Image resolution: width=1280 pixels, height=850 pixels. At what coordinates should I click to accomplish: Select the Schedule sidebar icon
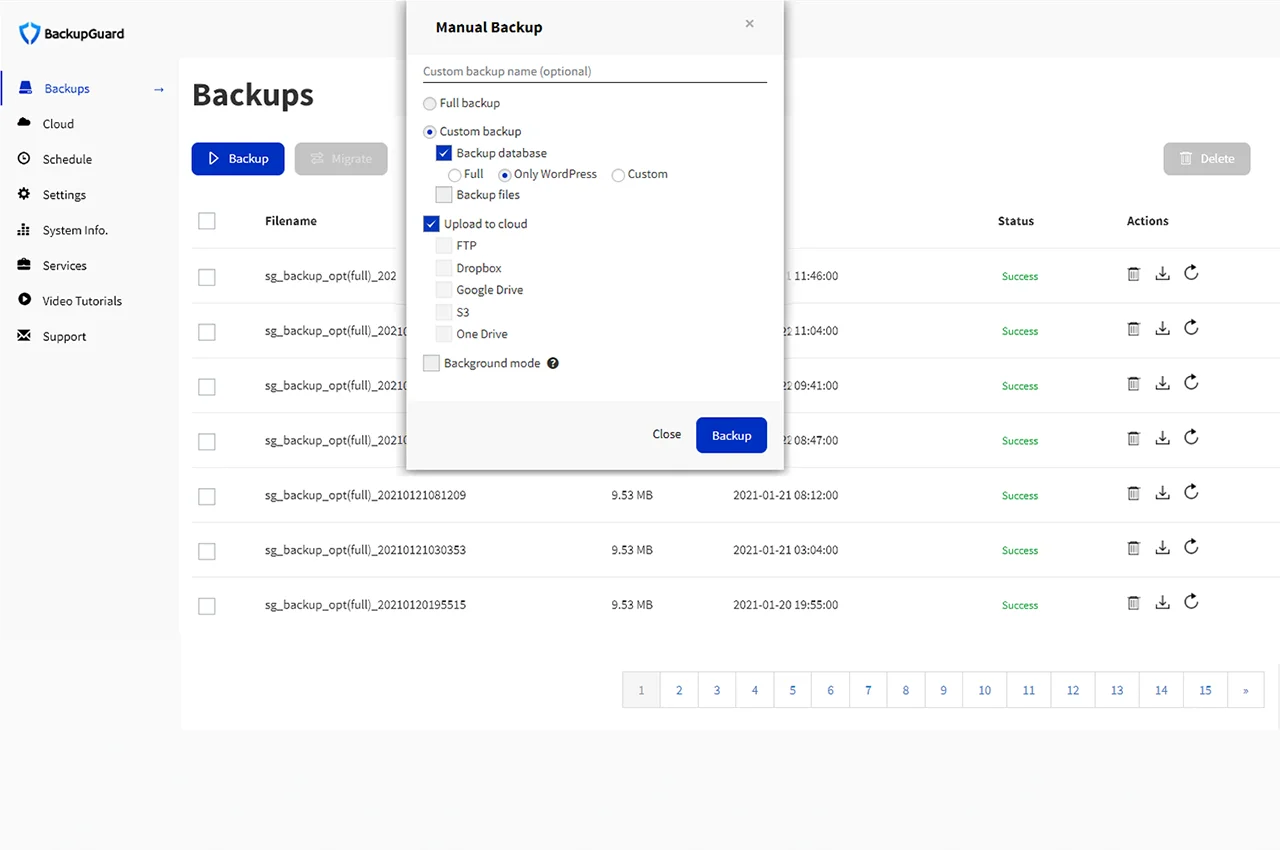coord(23,158)
